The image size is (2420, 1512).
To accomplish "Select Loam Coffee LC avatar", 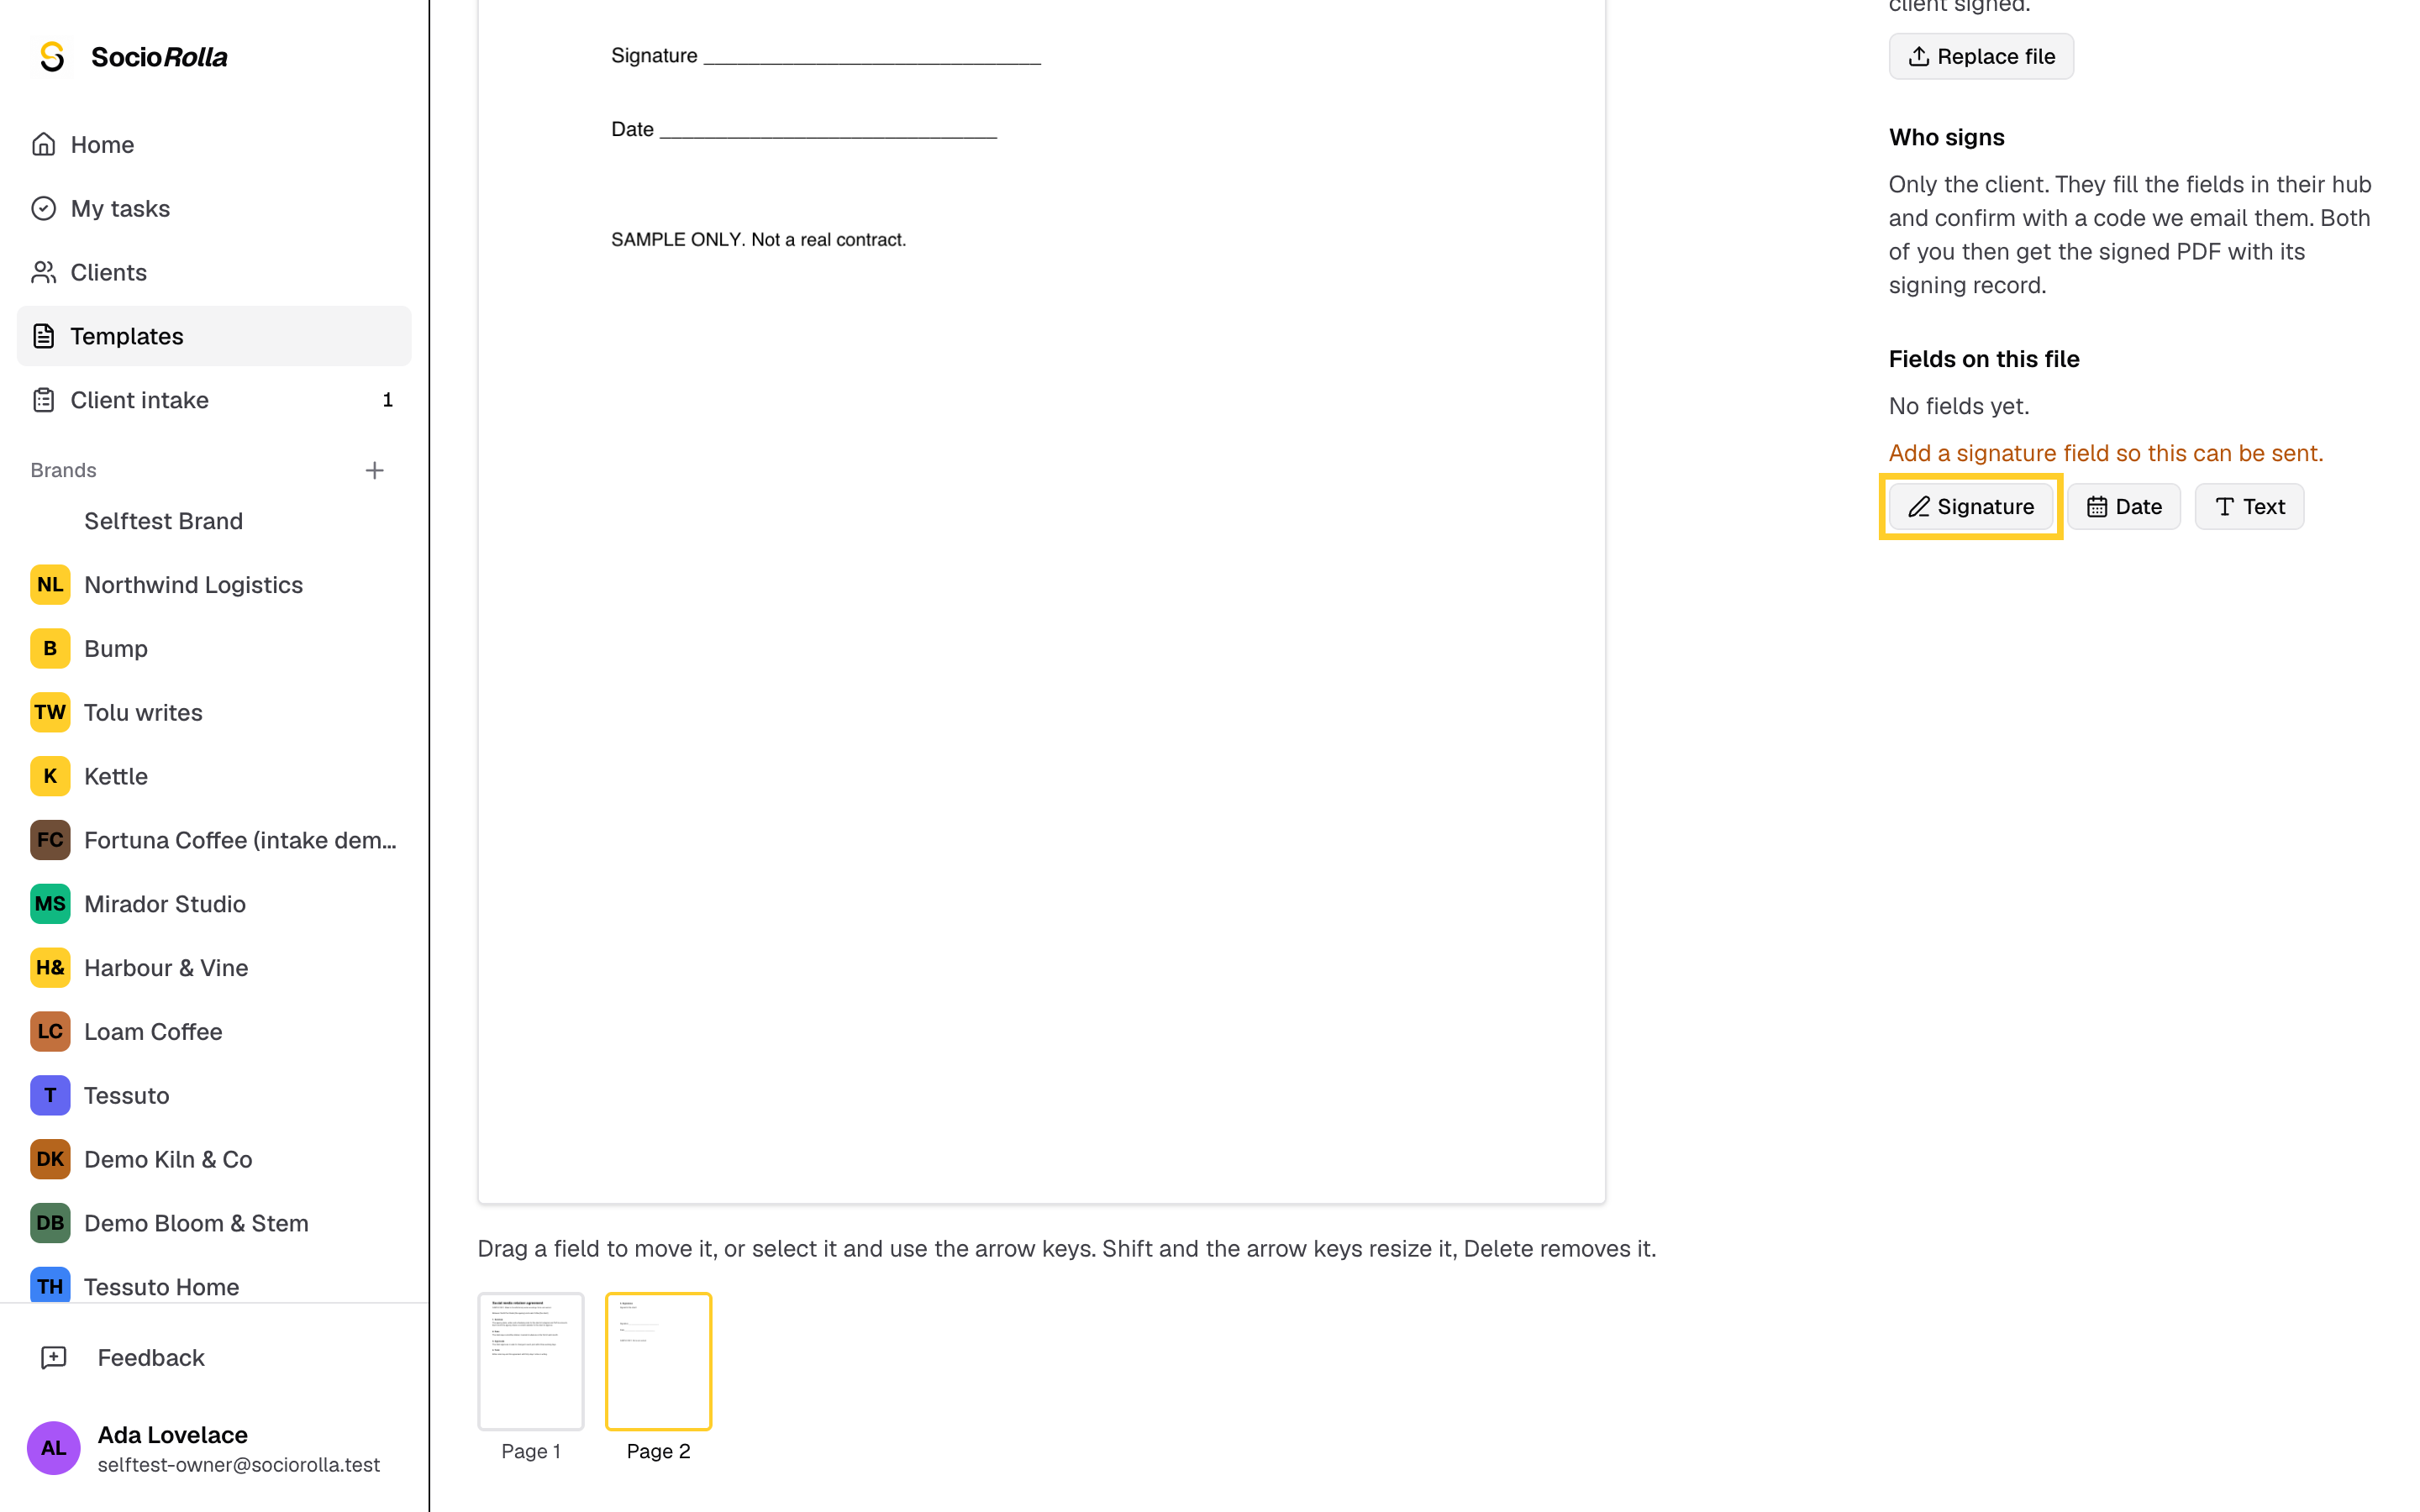I will coord(50,1032).
